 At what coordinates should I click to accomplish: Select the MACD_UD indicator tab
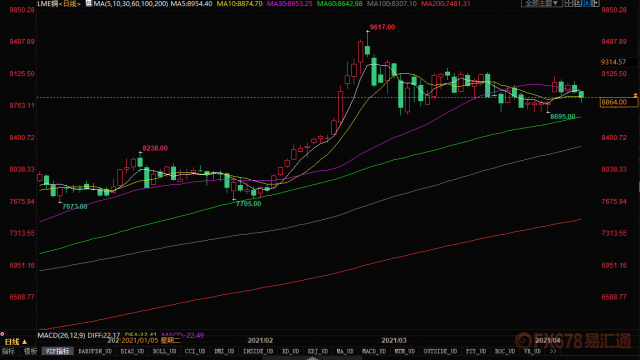coord(374,351)
